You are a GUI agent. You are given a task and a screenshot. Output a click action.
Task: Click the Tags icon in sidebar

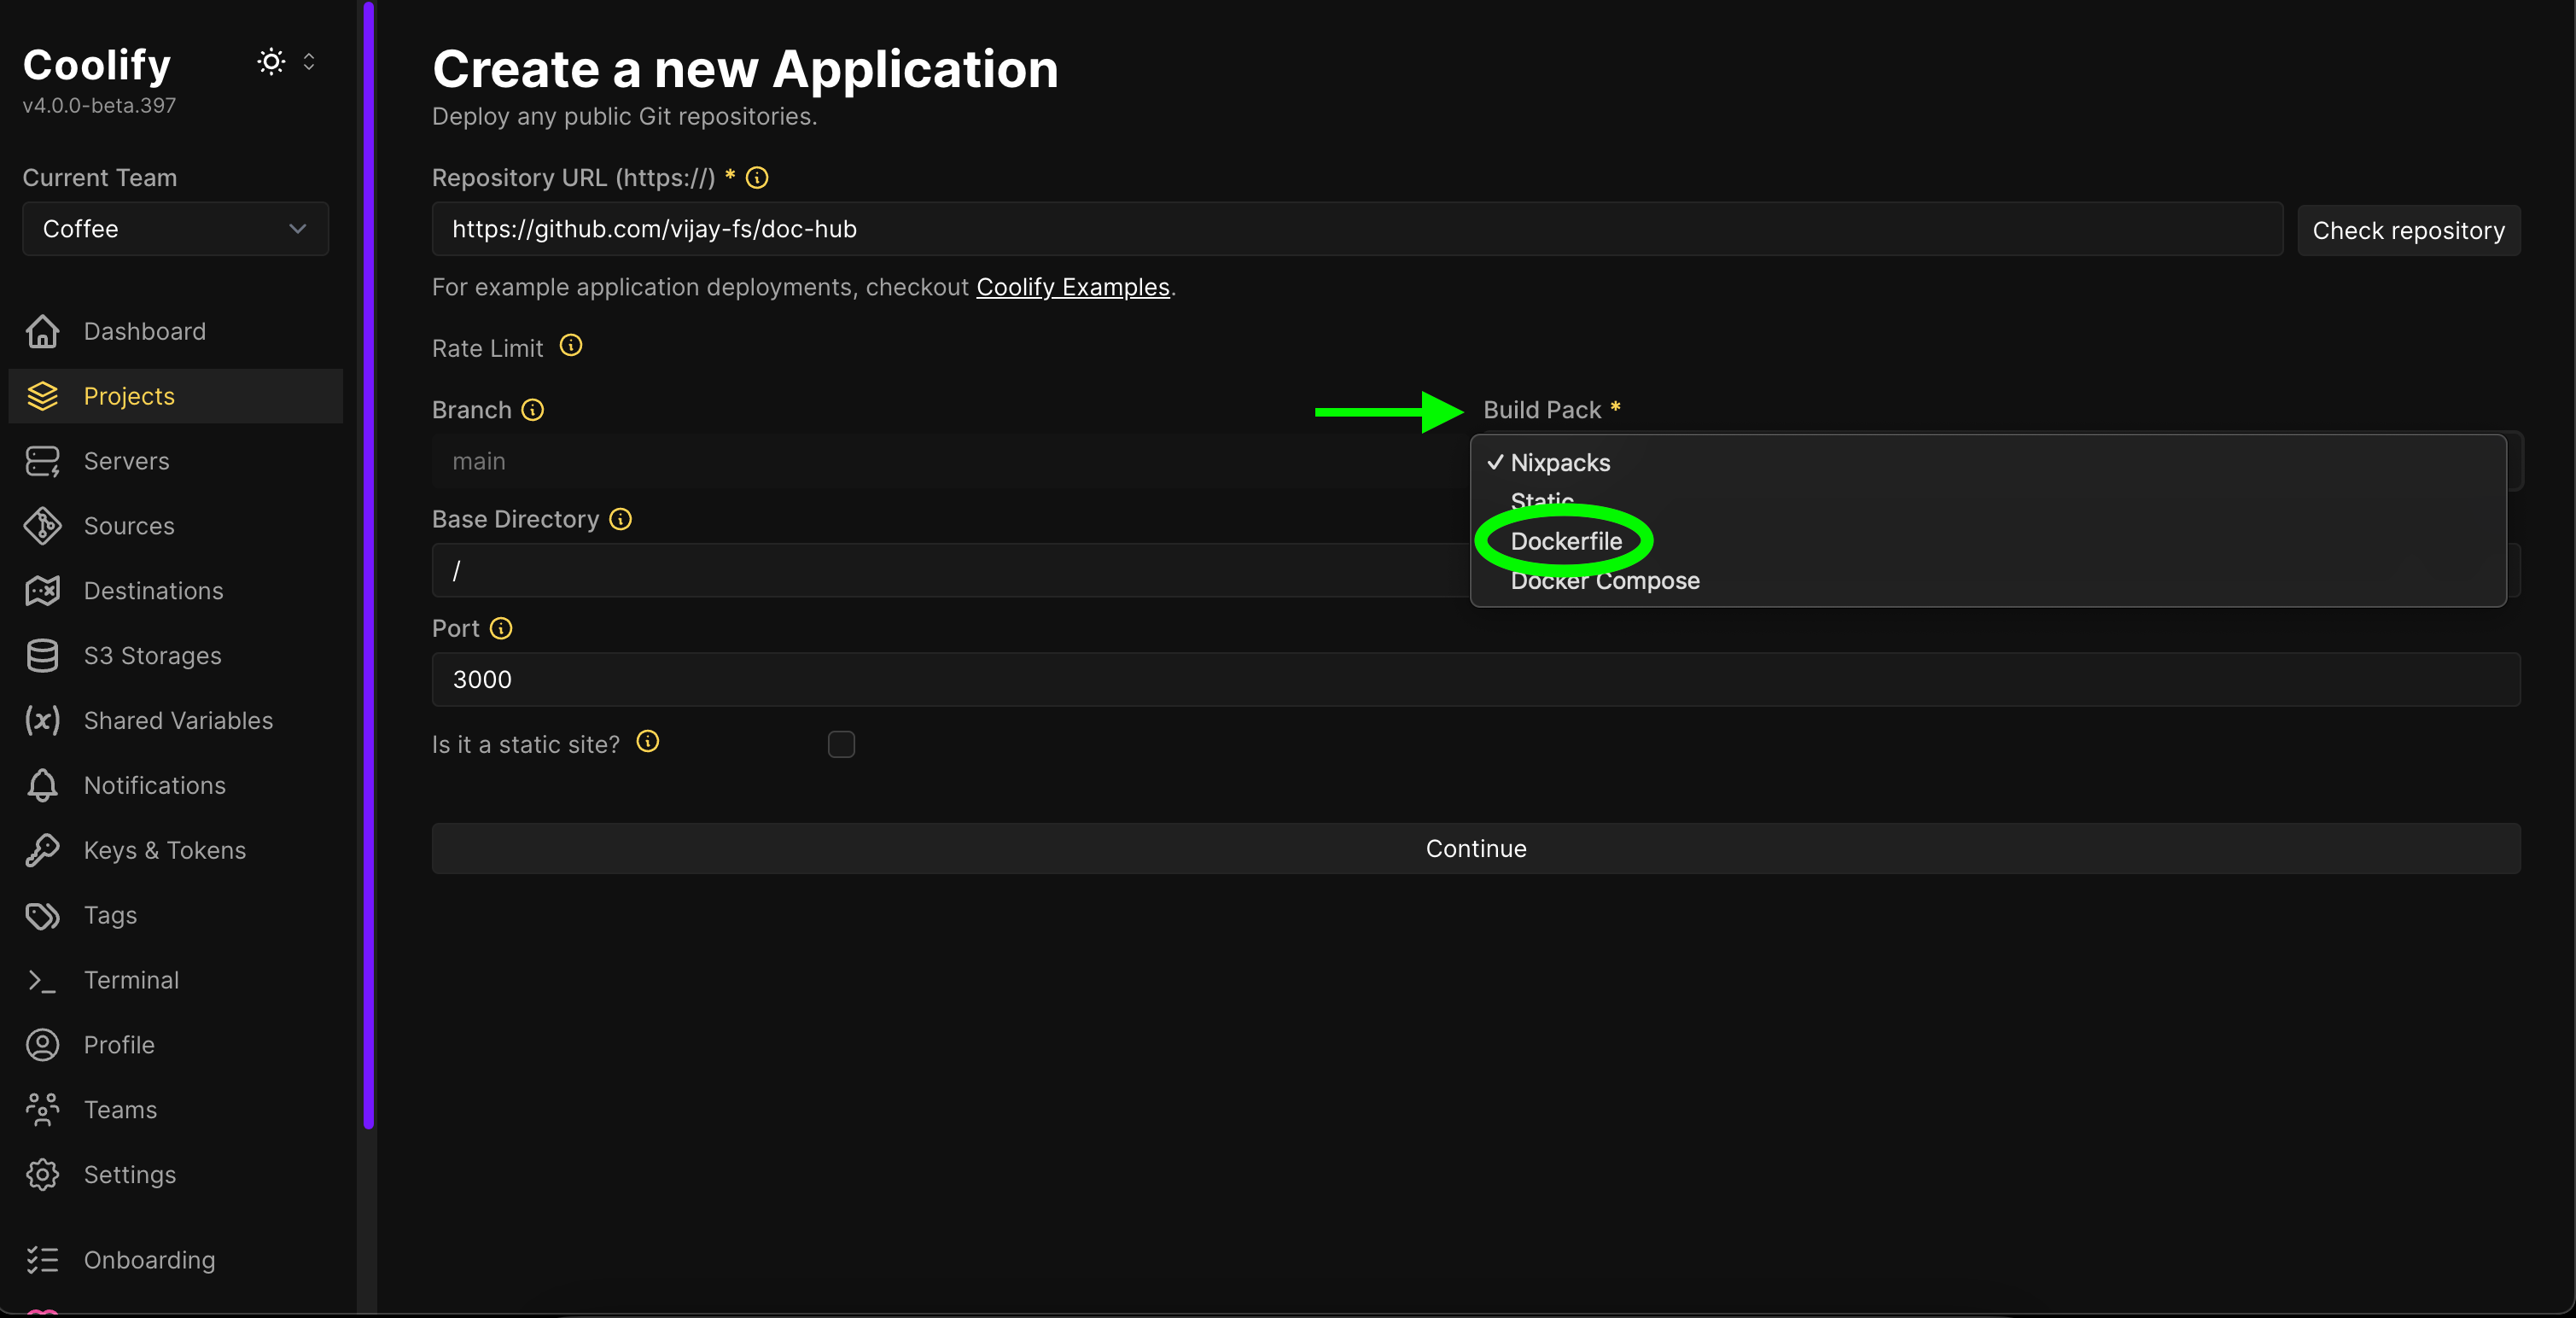pyautogui.click(x=42, y=916)
